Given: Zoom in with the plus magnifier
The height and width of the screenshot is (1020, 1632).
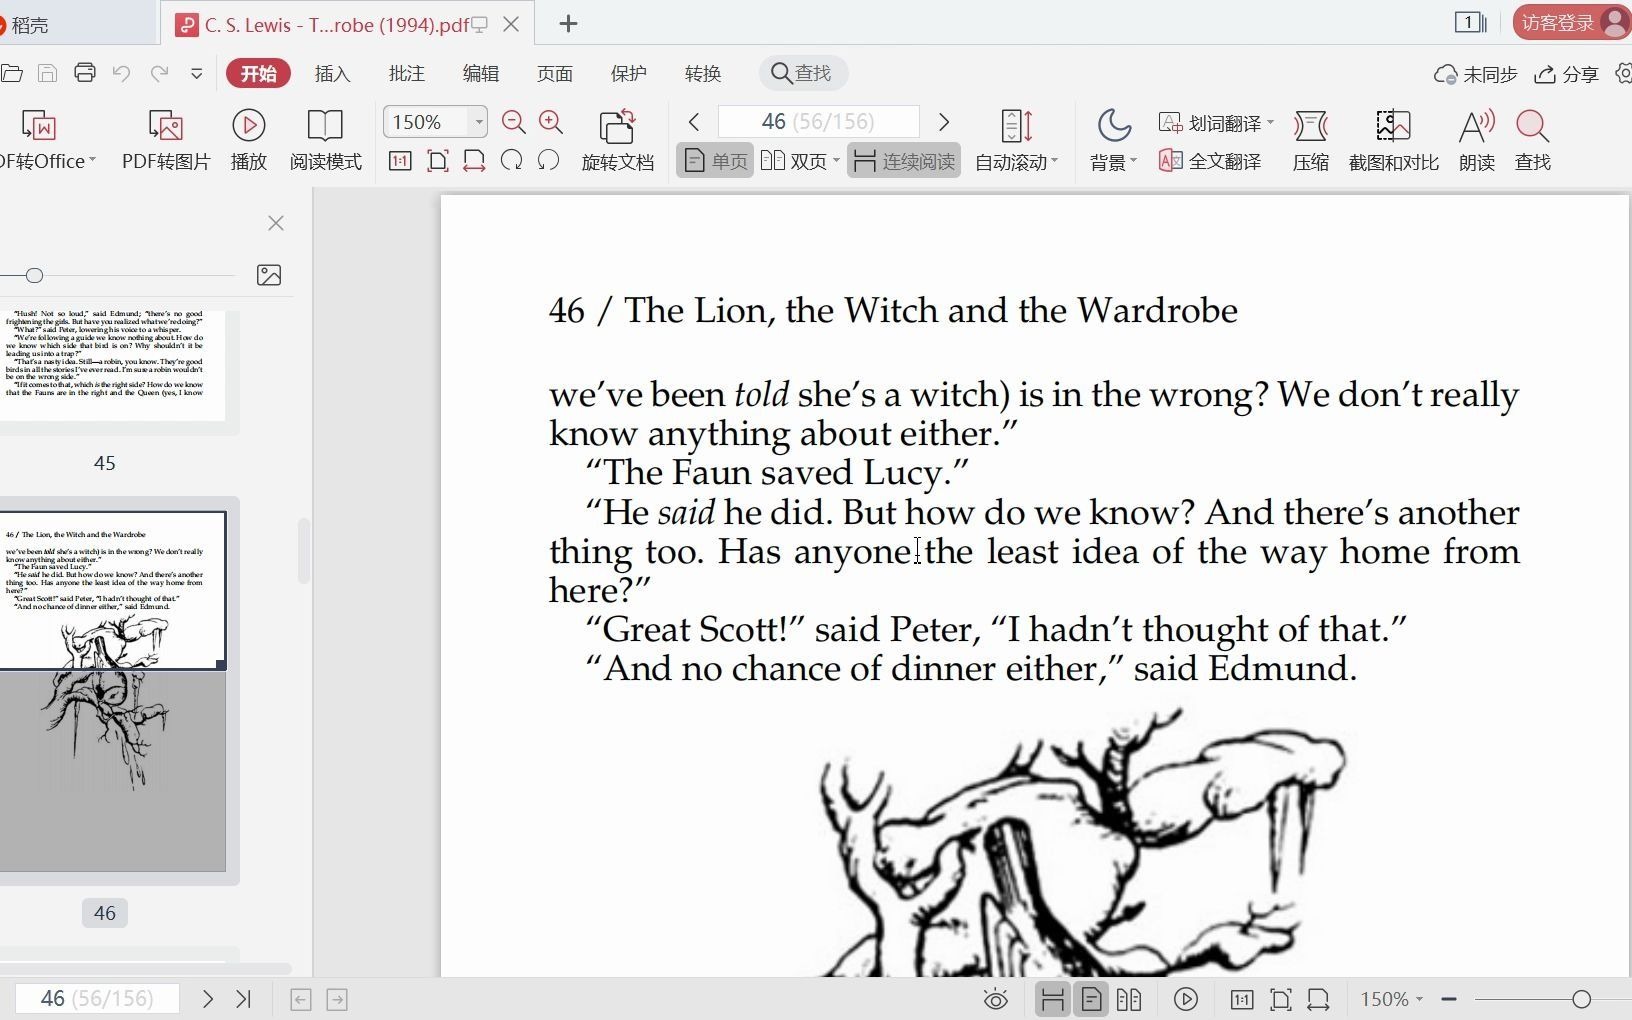Looking at the screenshot, I should coord(551,122).
